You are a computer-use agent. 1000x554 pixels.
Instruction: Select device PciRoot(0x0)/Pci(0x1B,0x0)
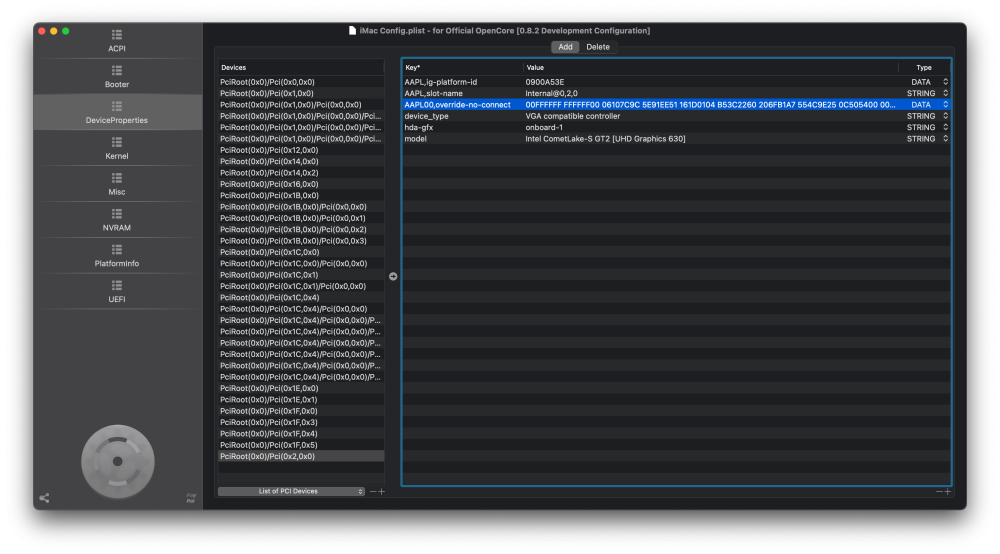(x=300, y=196)
